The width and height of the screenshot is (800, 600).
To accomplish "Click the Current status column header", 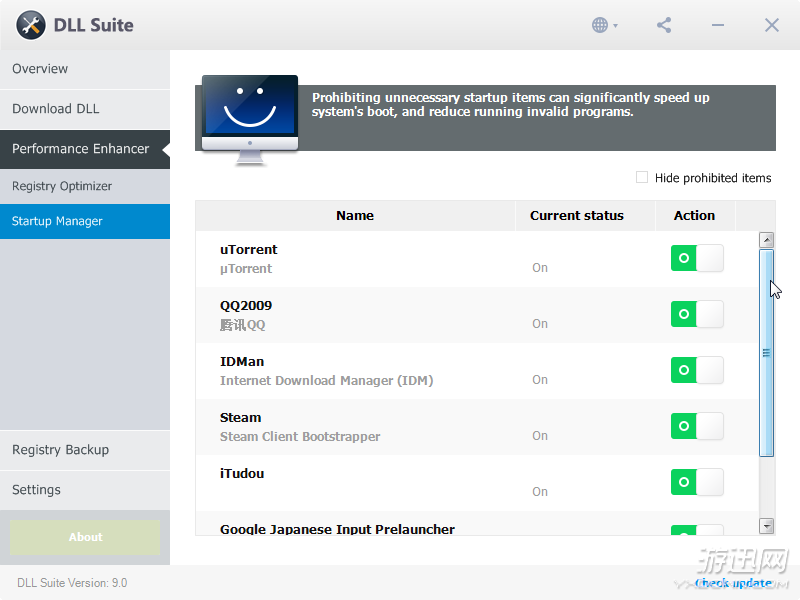I will tap(585, 216).
